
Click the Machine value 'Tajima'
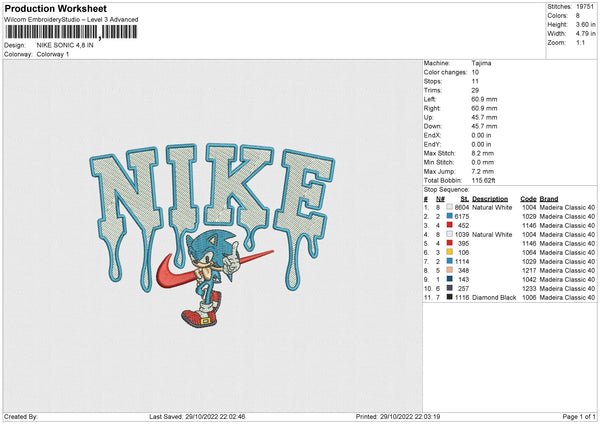pyautogui.click(x=481, y=63)
